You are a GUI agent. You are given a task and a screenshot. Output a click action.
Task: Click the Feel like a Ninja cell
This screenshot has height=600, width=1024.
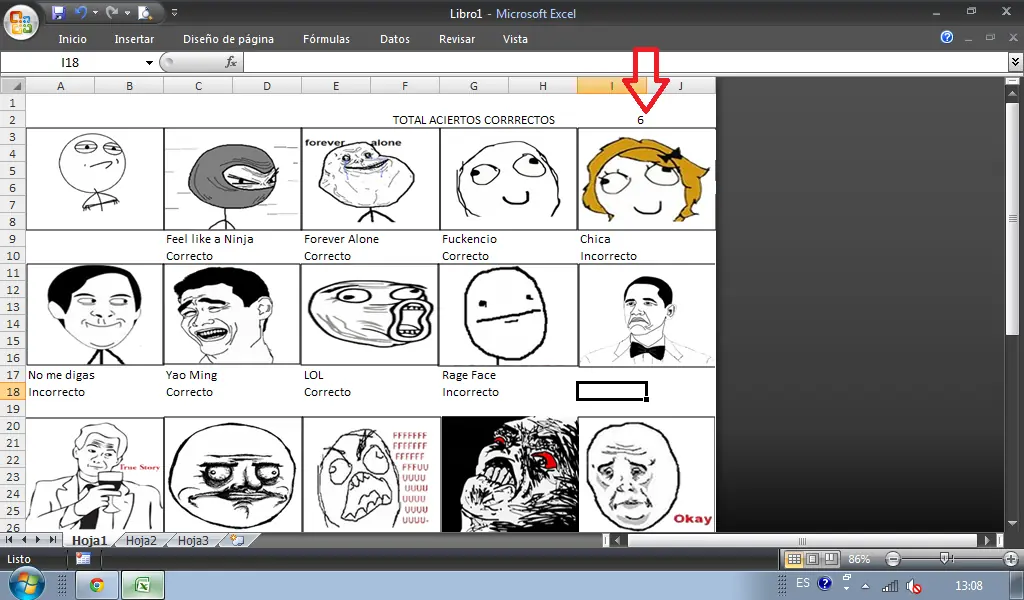coord(210,239)
